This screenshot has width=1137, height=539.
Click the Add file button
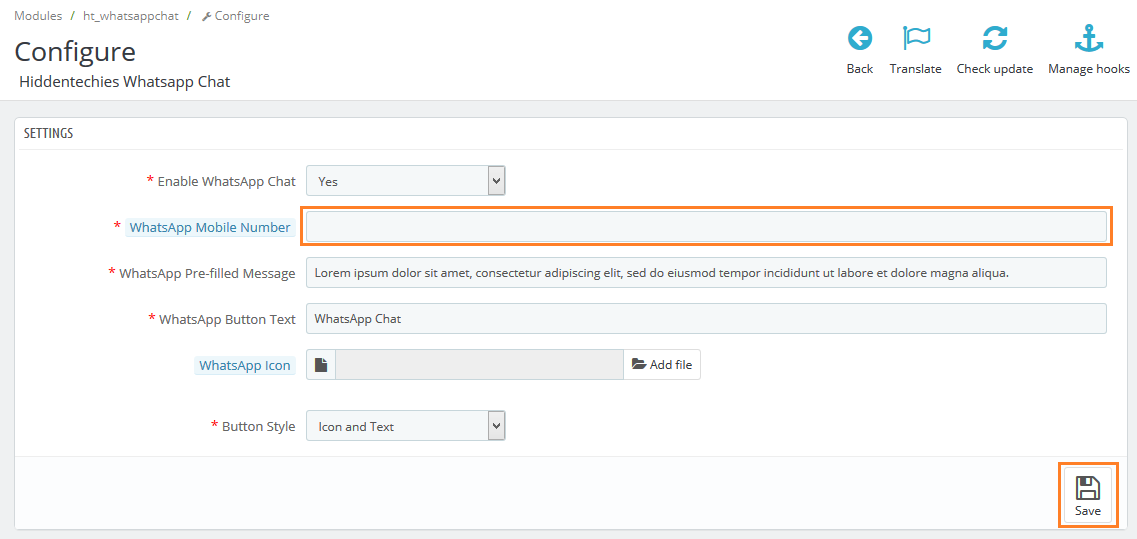(661, 364)
